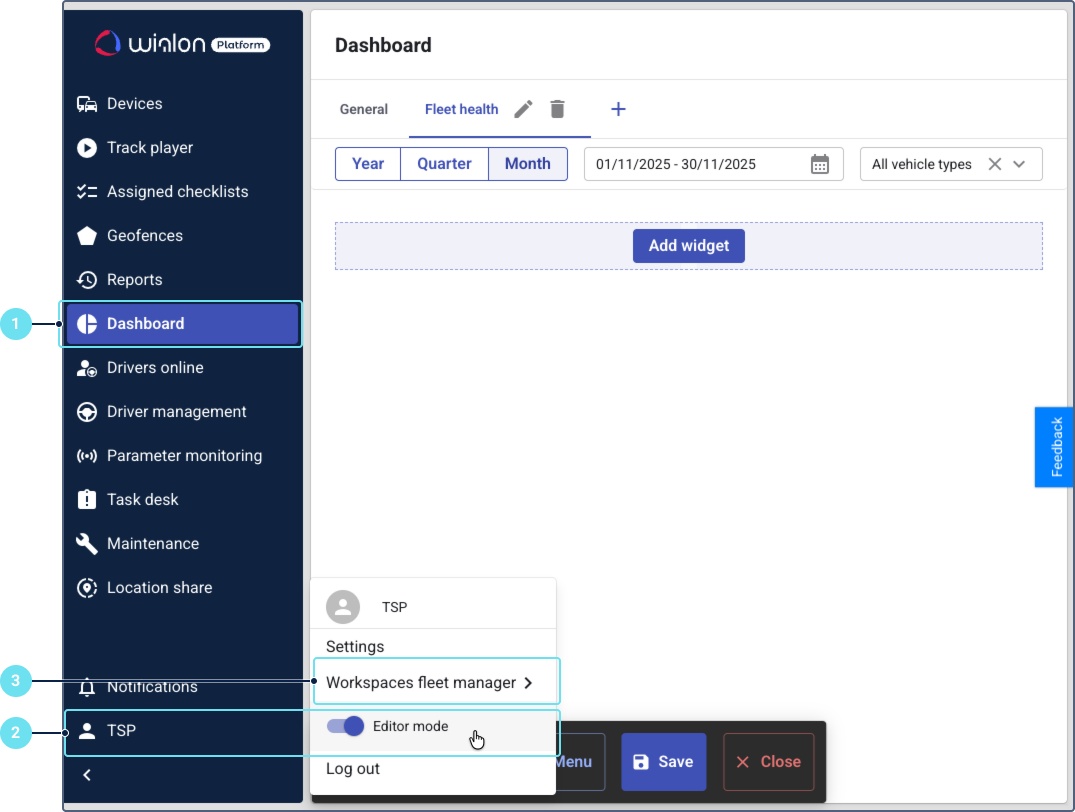The width and height of the screenshot is (1075, 812).
Task: Select the Quarter period option
Action: [x=444, y=164]
